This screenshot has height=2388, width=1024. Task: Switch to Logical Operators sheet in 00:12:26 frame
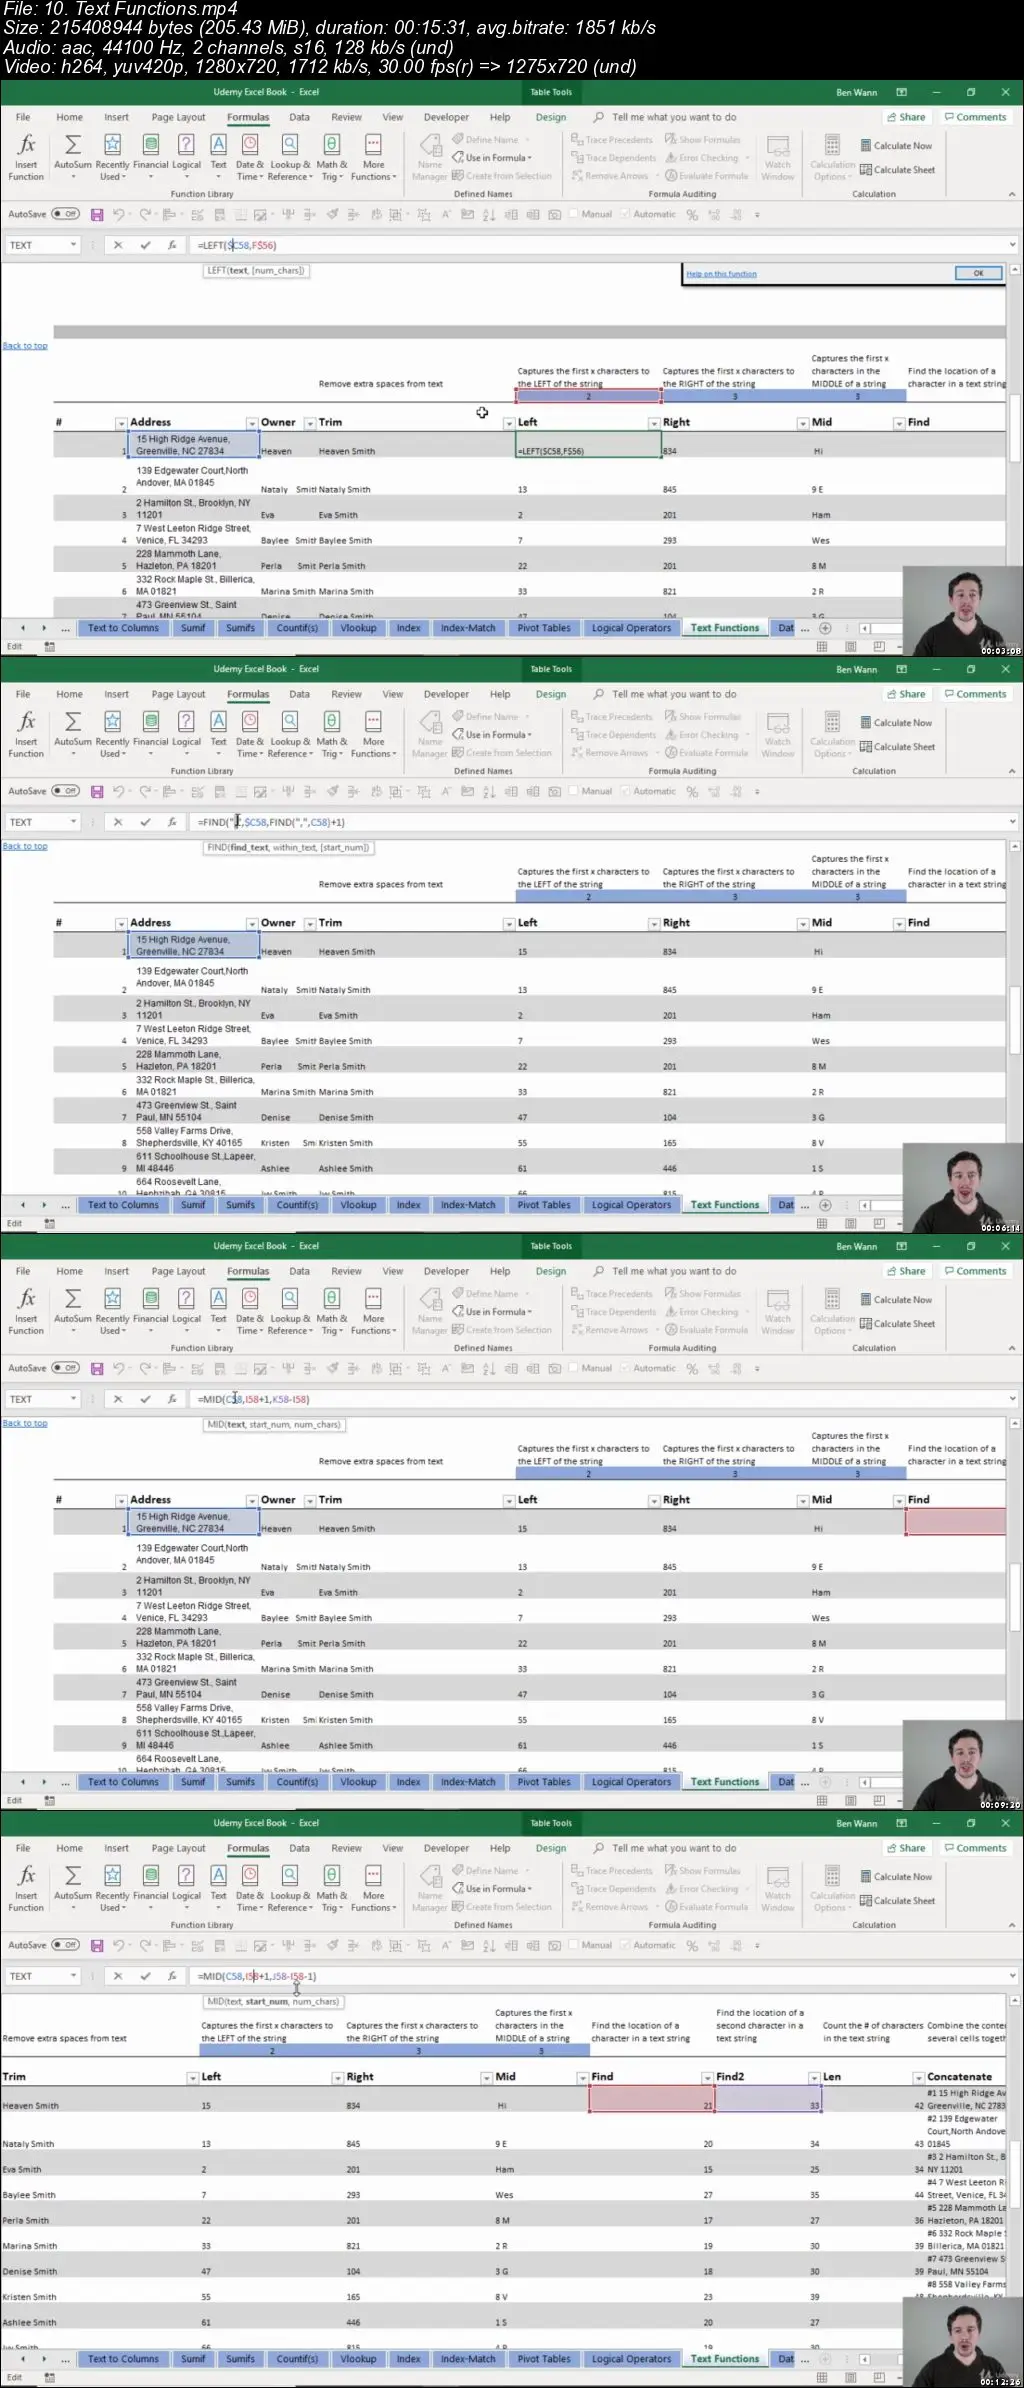(x=631, y=2359)
